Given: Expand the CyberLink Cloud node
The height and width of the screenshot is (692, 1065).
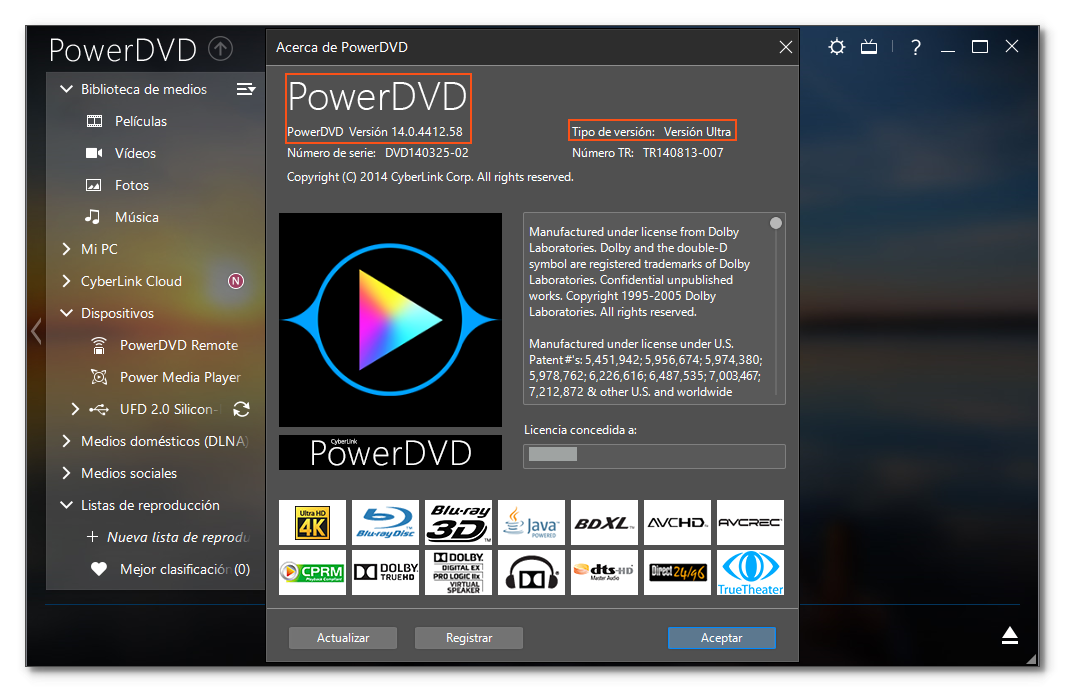Looking at the screenshot, I should pyautogui.click(x=66, y=280).
